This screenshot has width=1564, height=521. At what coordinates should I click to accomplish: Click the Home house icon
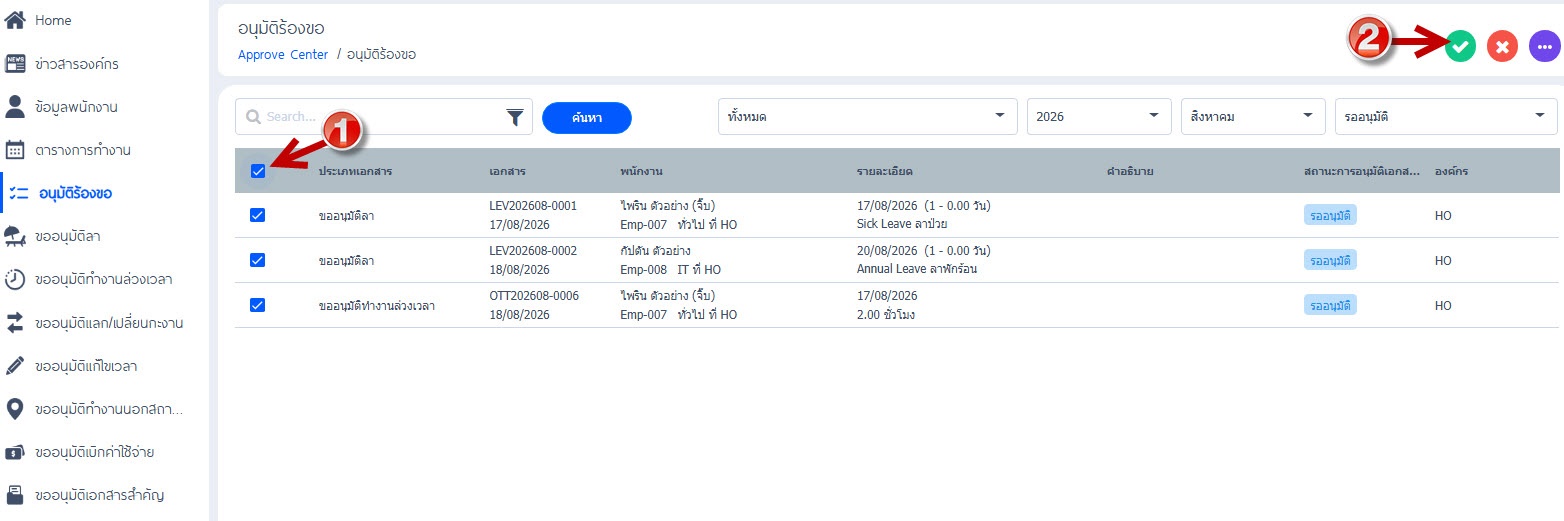[15, 20]
